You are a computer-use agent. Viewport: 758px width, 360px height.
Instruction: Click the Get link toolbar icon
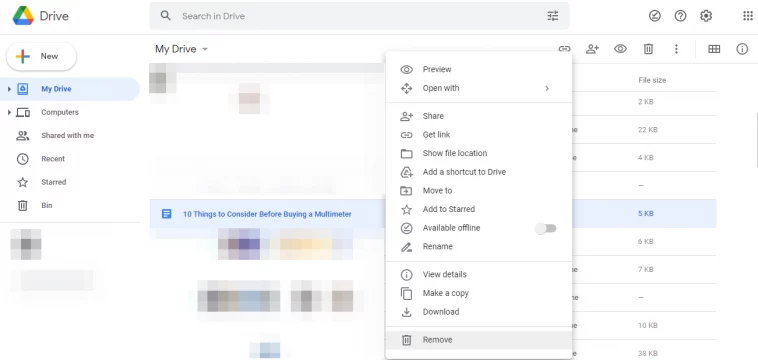click(x=564, y=49)
